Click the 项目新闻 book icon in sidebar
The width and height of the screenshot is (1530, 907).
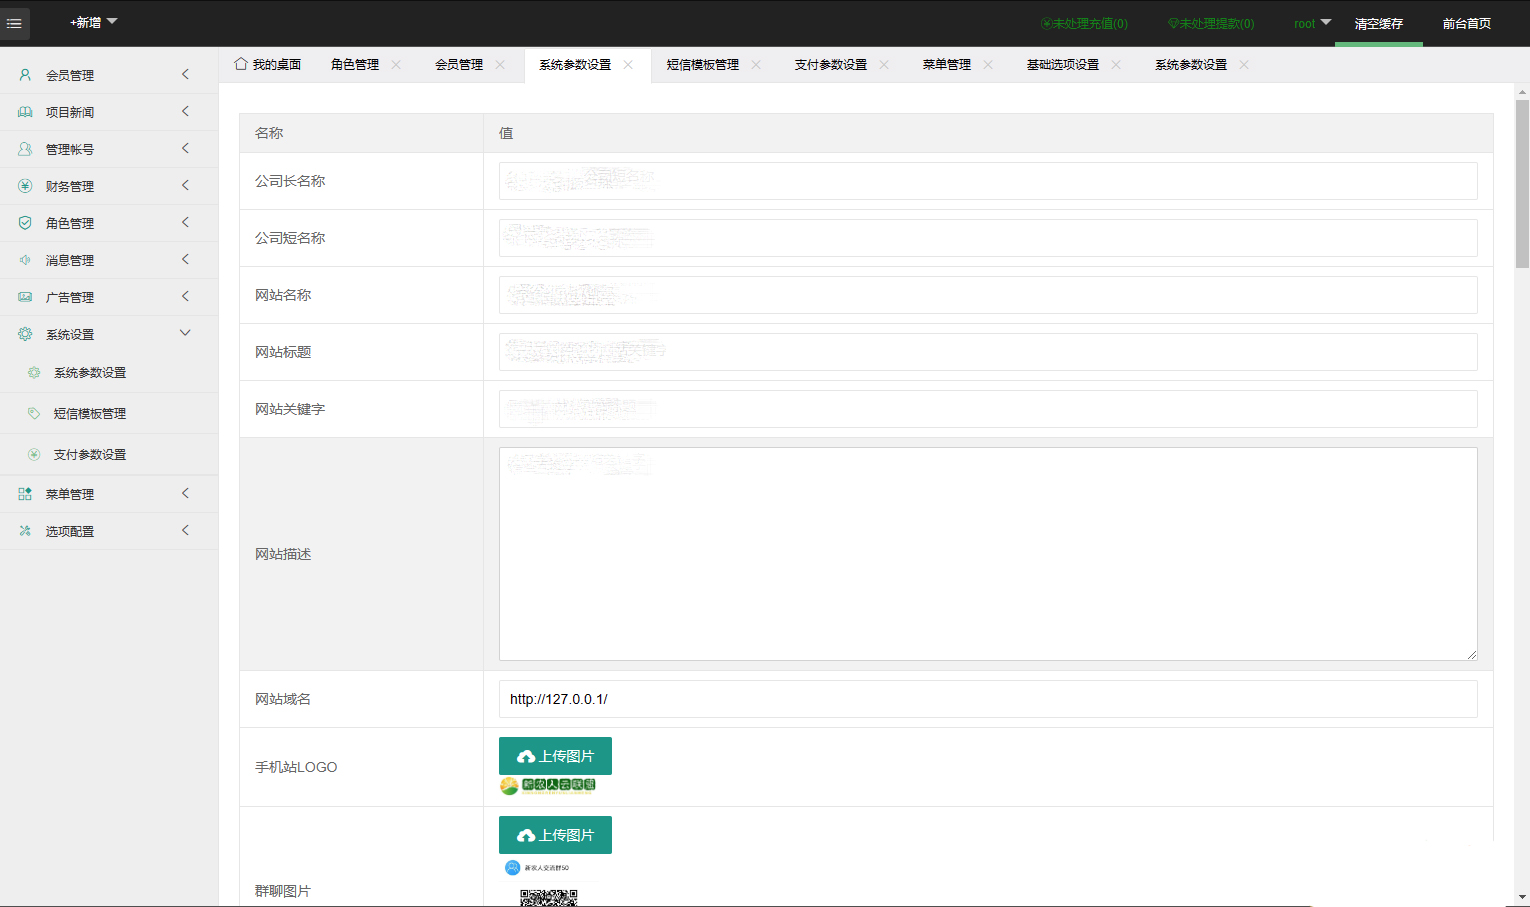pos(25,112)
